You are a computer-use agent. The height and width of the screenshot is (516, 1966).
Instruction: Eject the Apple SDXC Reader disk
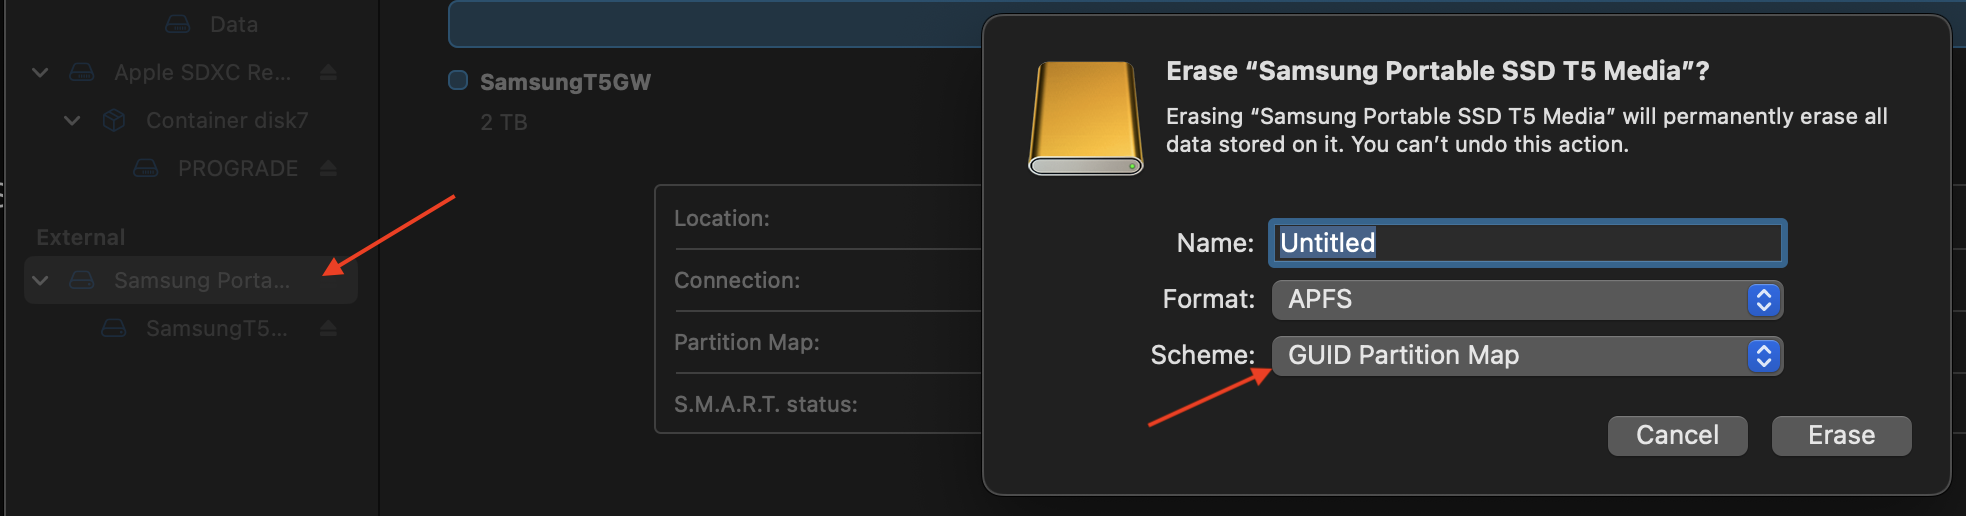coord(328,72)
